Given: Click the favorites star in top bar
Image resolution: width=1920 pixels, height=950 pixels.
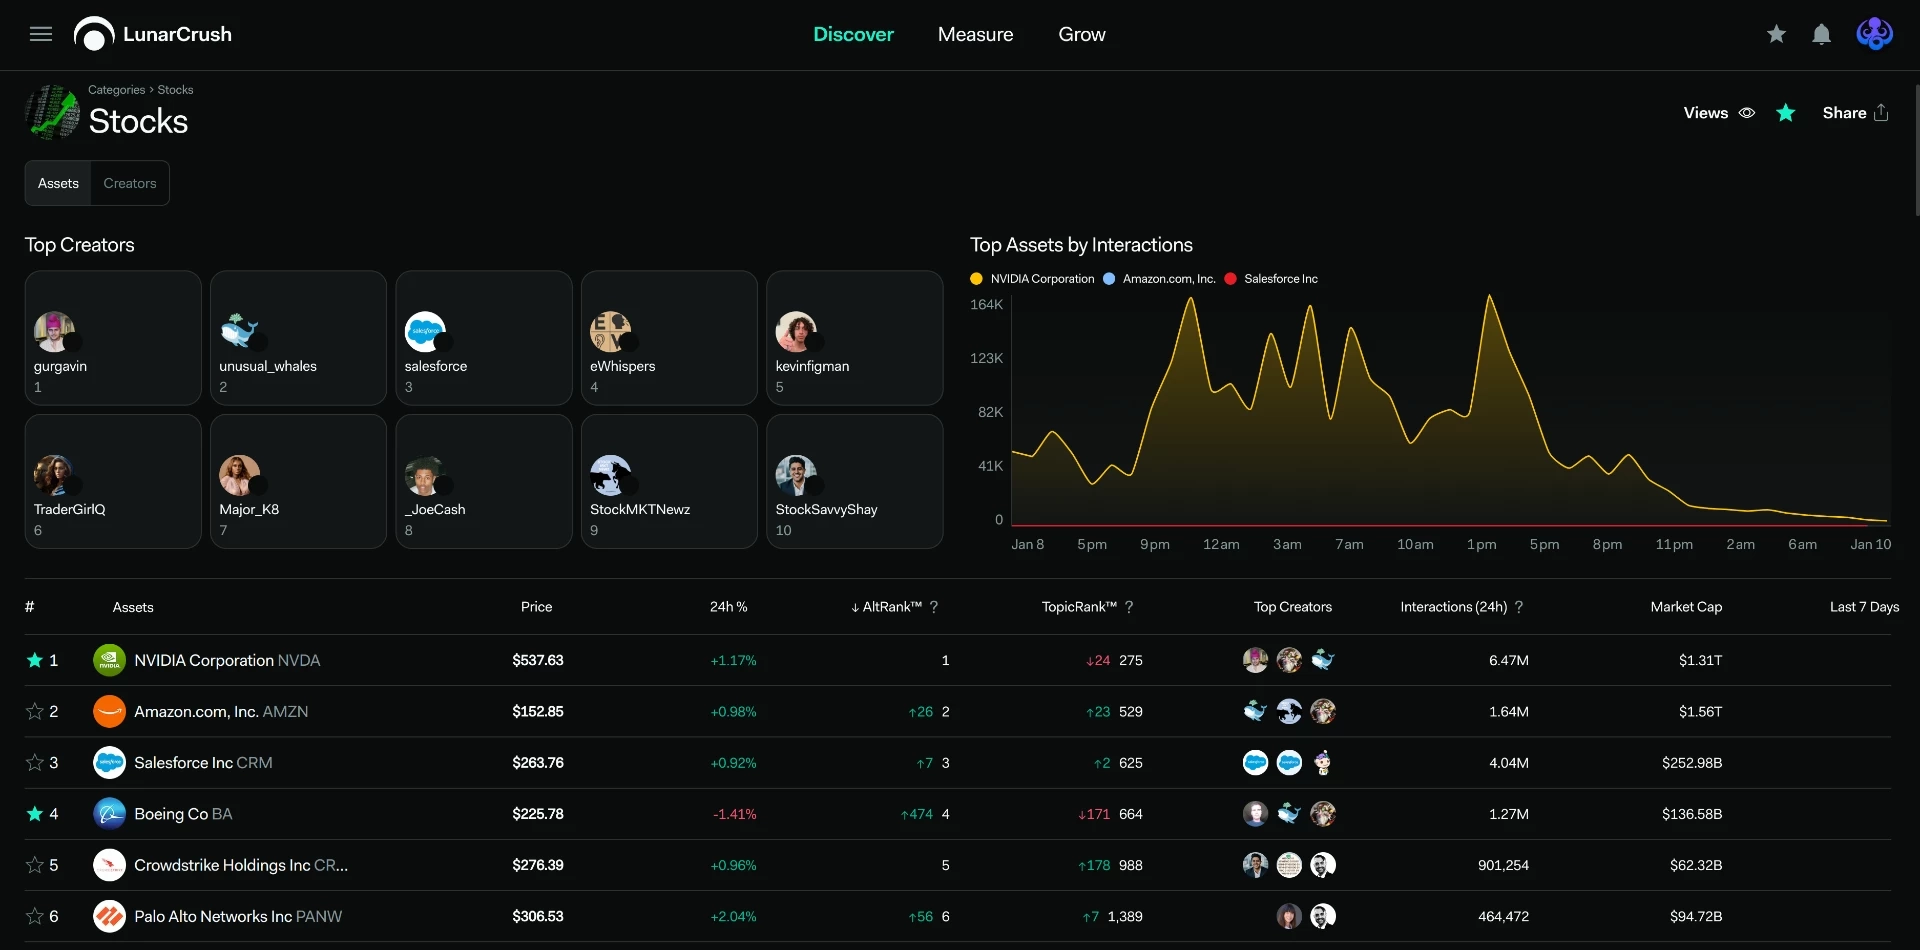Looking at the screenshot, I should click(1776, 34).
